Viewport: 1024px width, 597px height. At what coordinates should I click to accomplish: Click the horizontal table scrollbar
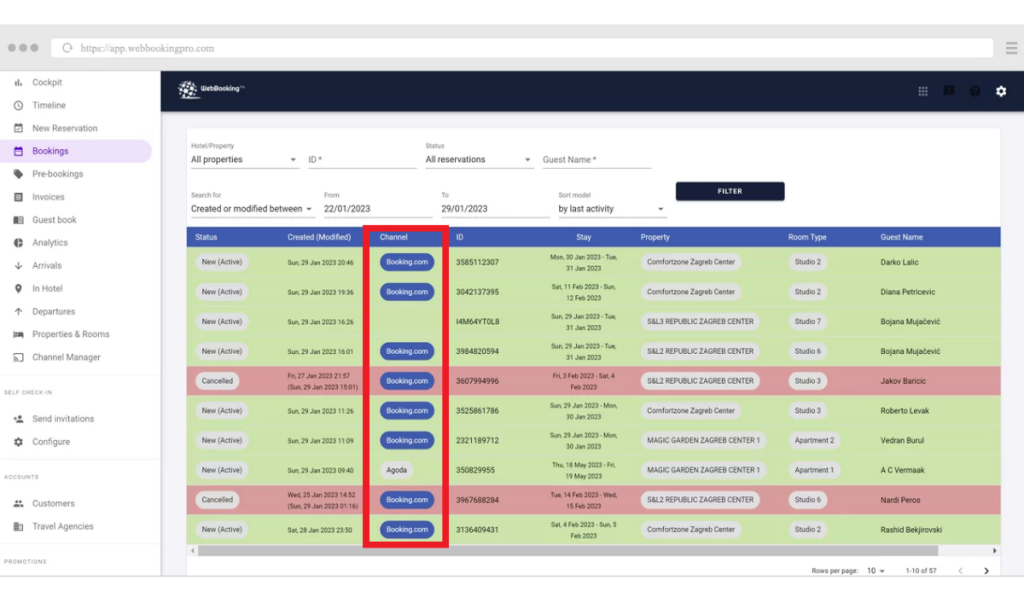pos(567,551)
